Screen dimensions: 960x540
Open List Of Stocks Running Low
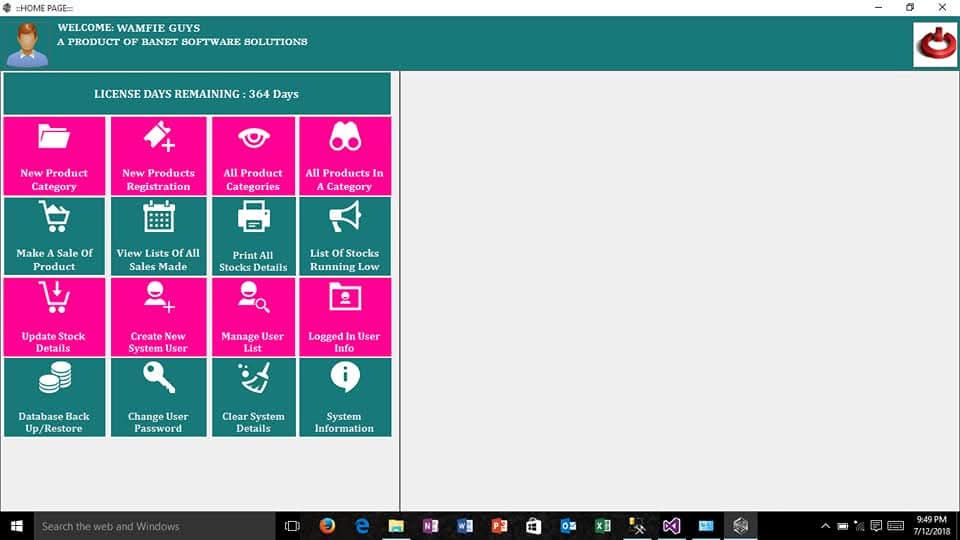click(345, 235)
